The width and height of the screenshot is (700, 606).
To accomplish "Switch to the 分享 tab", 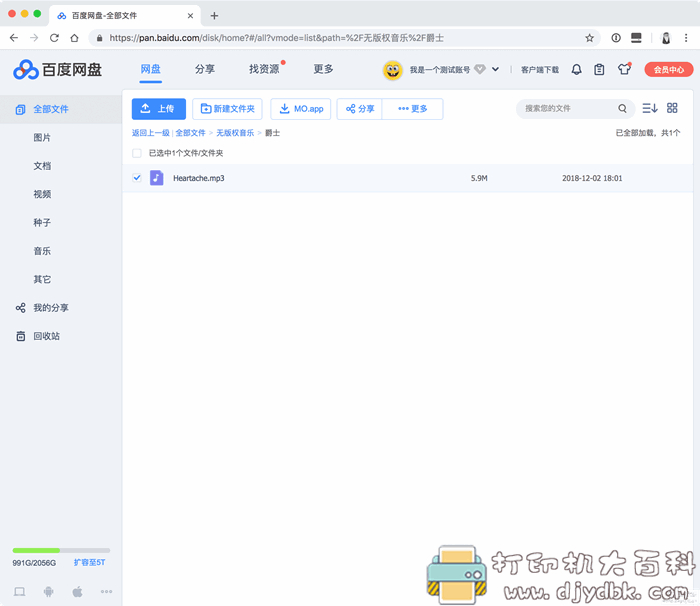I will tap(205, 69).
